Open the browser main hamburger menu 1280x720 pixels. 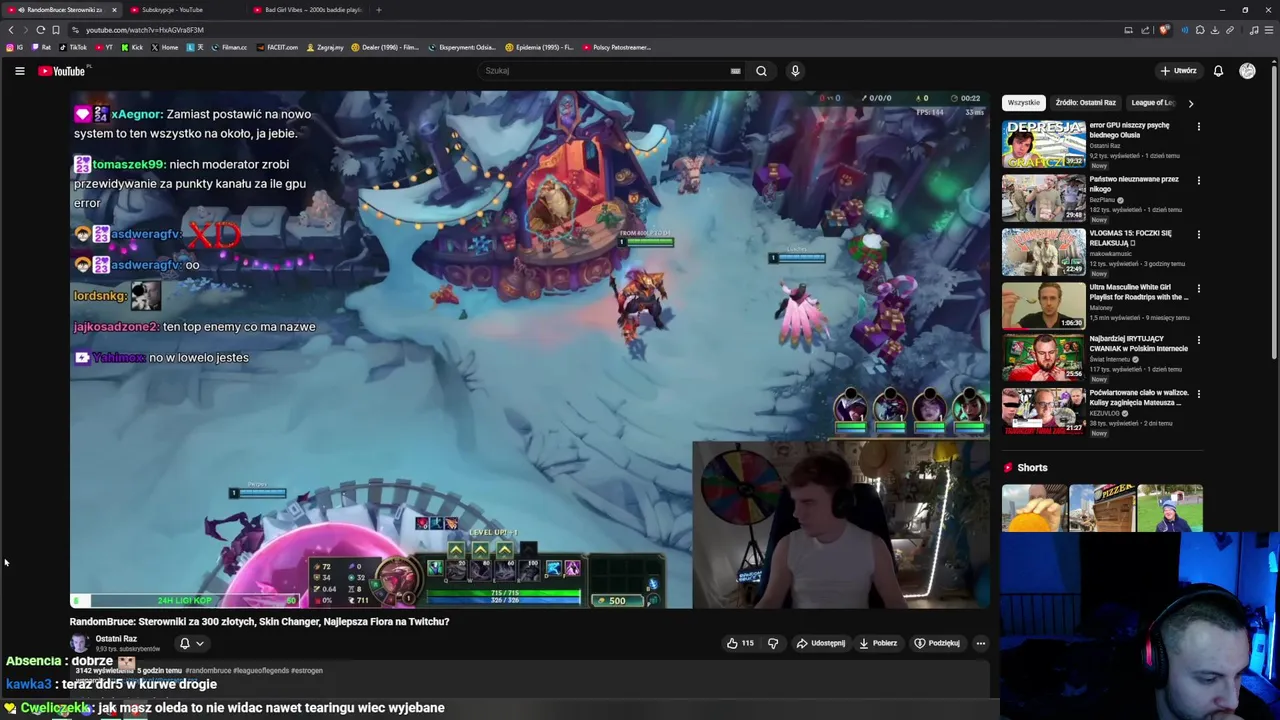tap(1269, 30)
